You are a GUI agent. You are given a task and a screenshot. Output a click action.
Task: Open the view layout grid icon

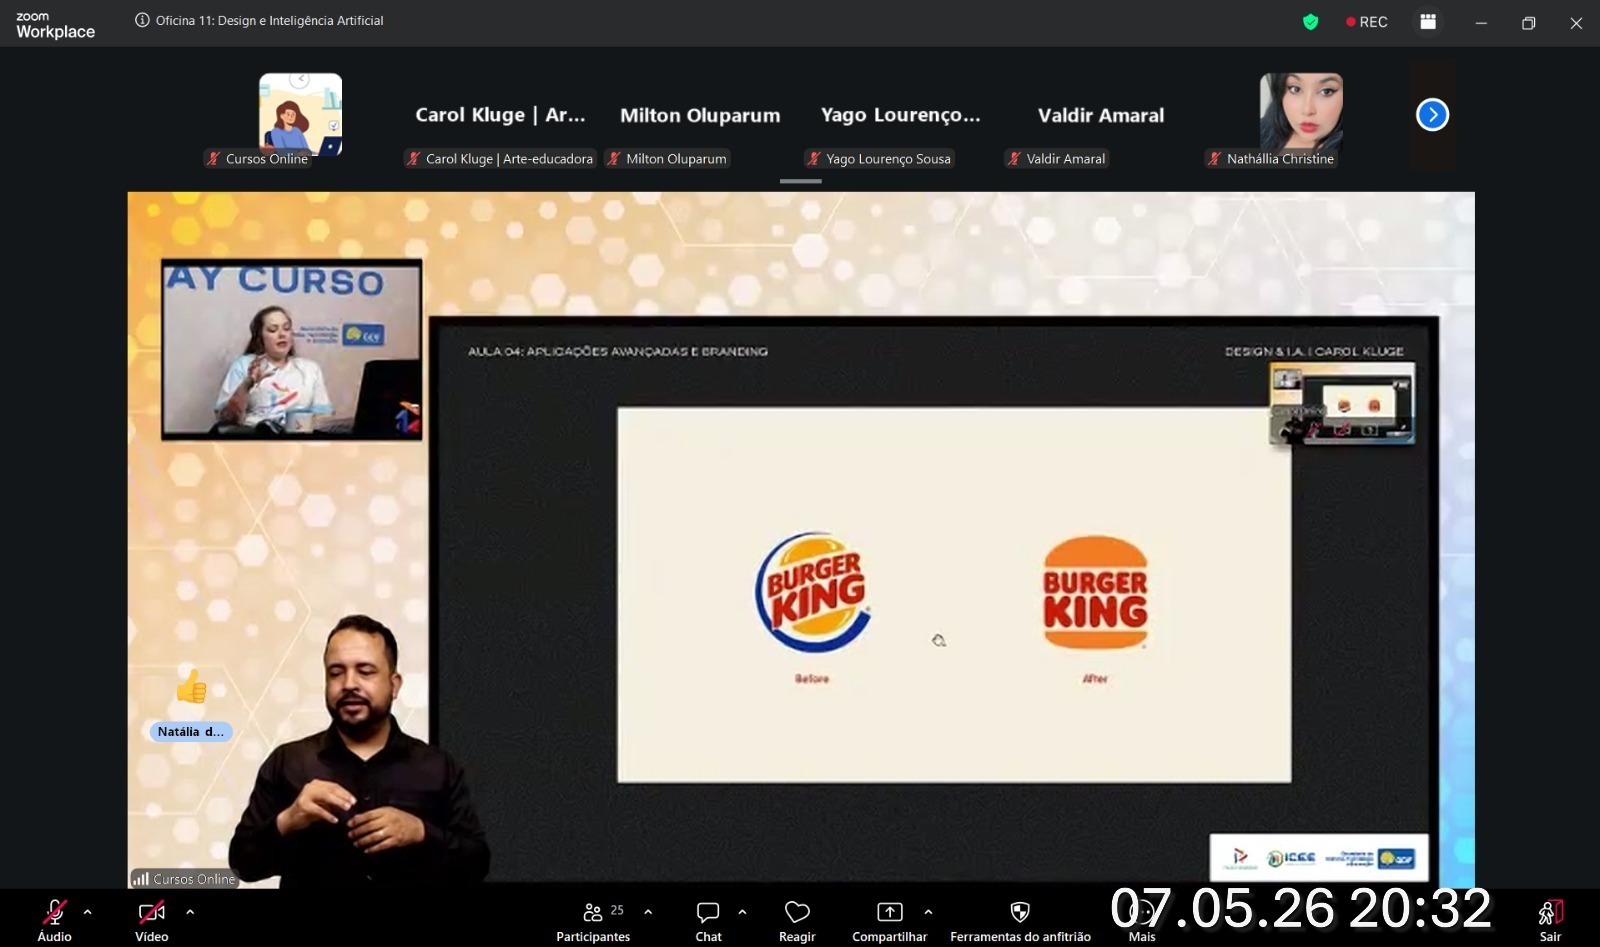(1428, 22)
